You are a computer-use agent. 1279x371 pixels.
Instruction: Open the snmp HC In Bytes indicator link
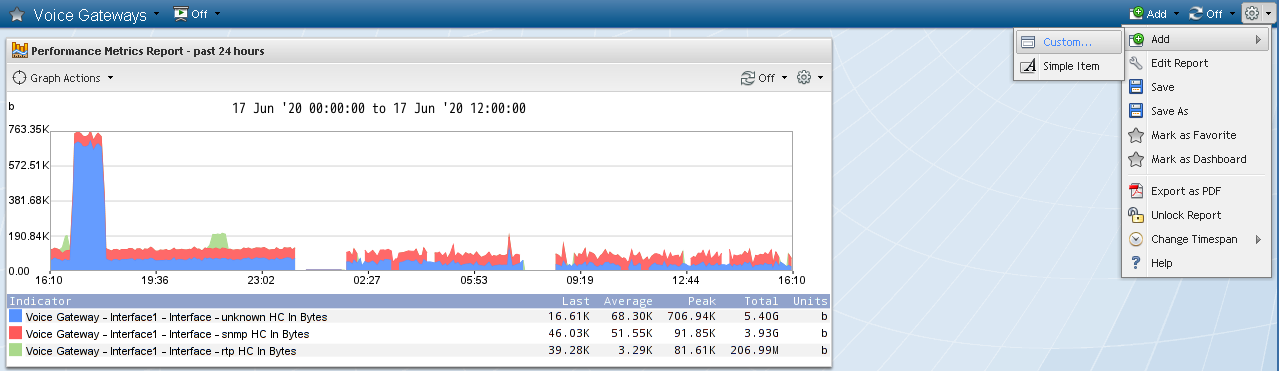coord(167,334)
